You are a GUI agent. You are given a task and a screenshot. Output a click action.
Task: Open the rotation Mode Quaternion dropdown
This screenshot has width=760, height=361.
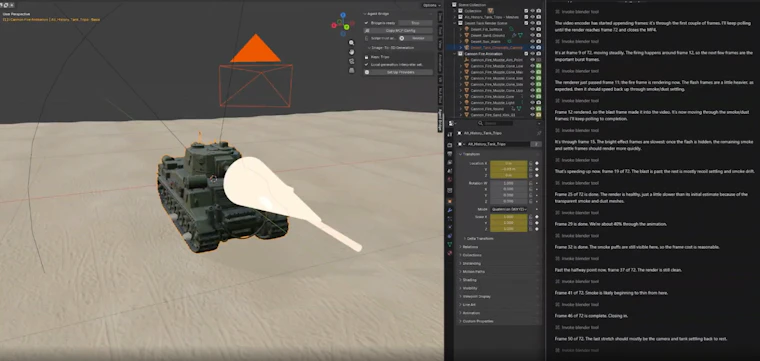coord(509,209)
